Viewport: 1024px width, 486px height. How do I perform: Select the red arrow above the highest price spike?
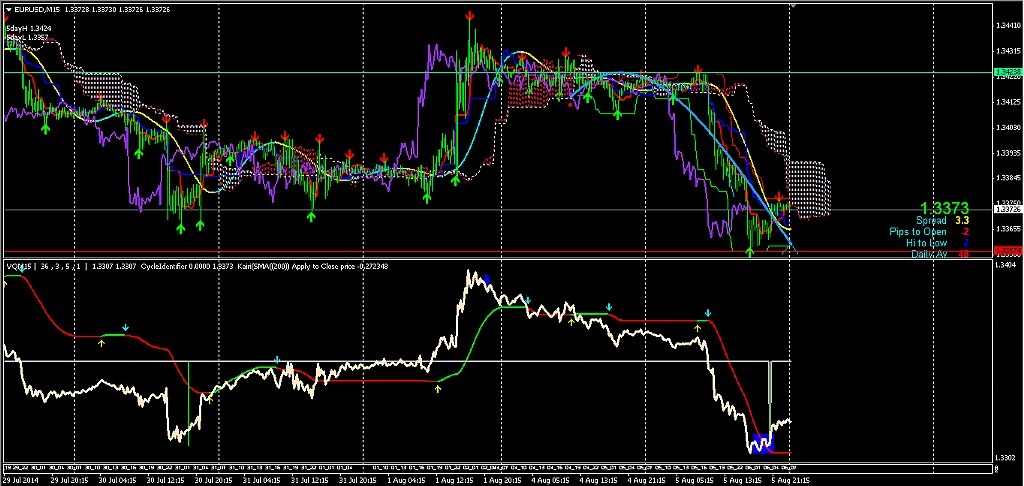tap(470, 16)
